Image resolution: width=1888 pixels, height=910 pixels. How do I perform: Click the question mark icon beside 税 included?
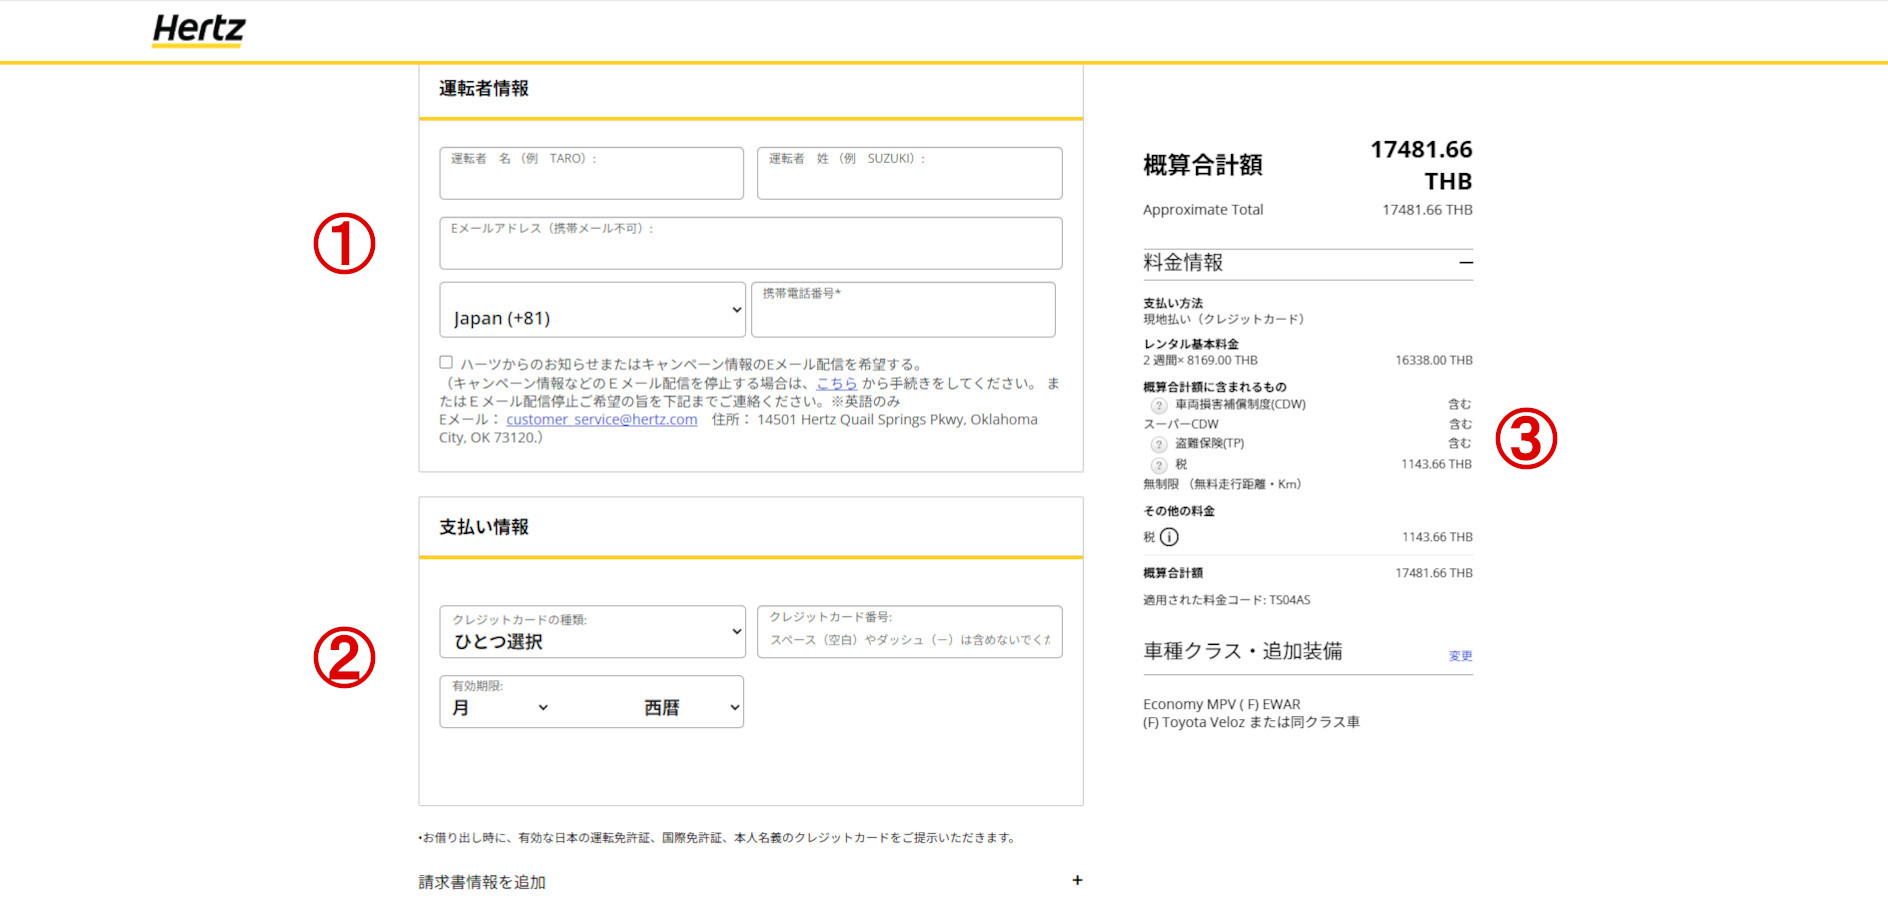point(1160,464)
